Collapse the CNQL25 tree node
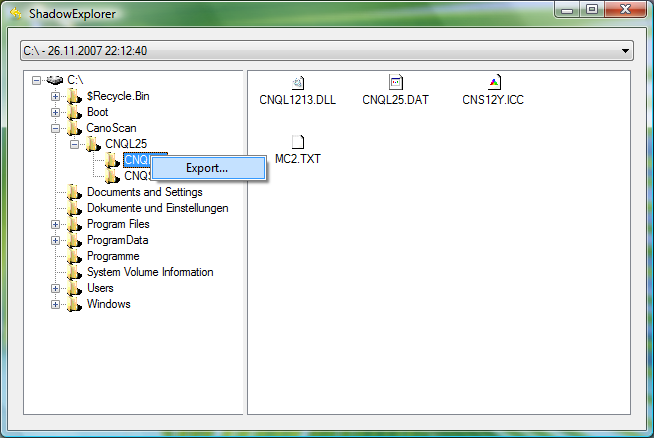The width and height of the screenshot is (654, 438). click(74, 144)
